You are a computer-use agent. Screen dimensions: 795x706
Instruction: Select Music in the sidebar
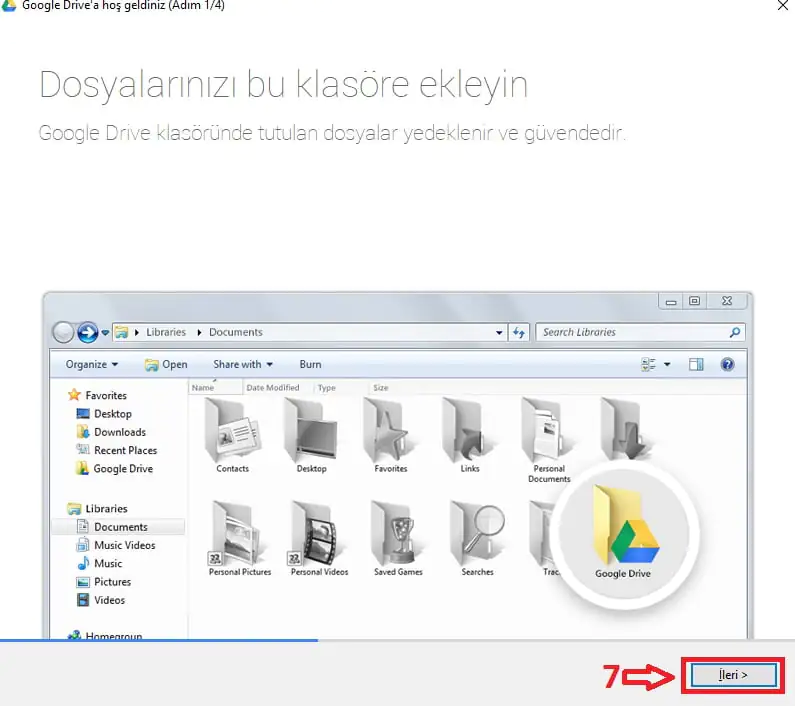click(99, 563)
